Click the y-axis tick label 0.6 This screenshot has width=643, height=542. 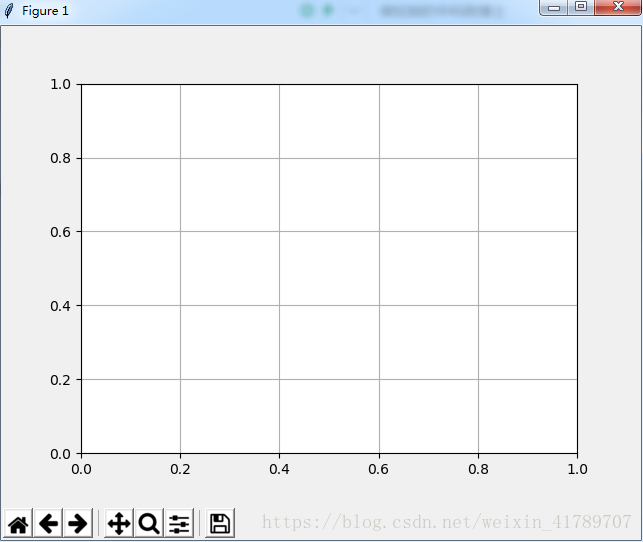[x=60, y=232]
